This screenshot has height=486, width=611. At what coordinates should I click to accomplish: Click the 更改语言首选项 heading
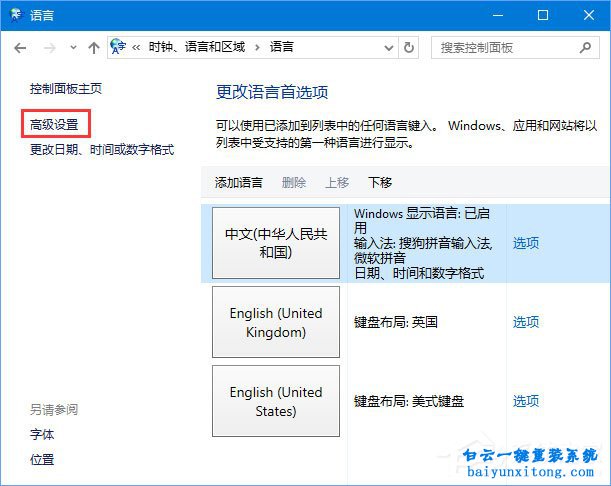(x=272, y=92)
